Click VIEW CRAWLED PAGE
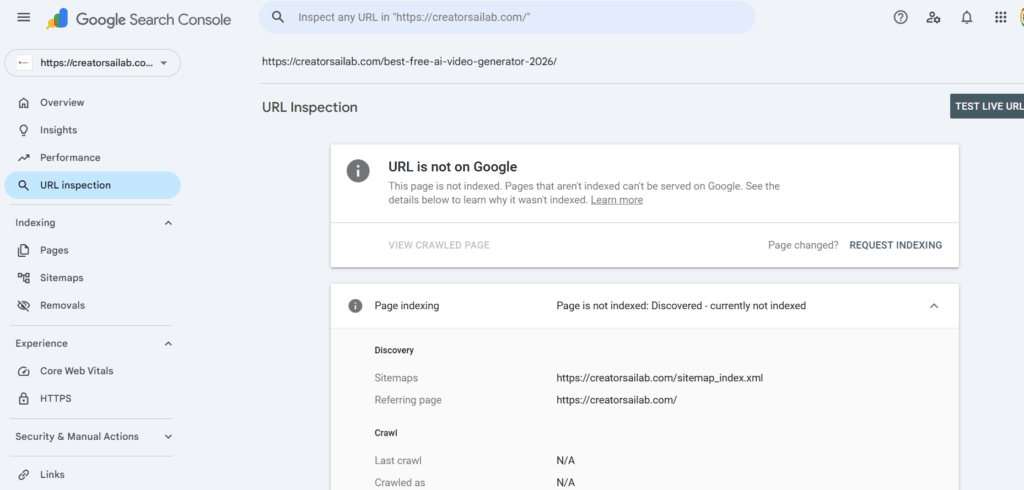Viewport: 1024px width, 490px height. pyautogui.click(x=439, y=246)
